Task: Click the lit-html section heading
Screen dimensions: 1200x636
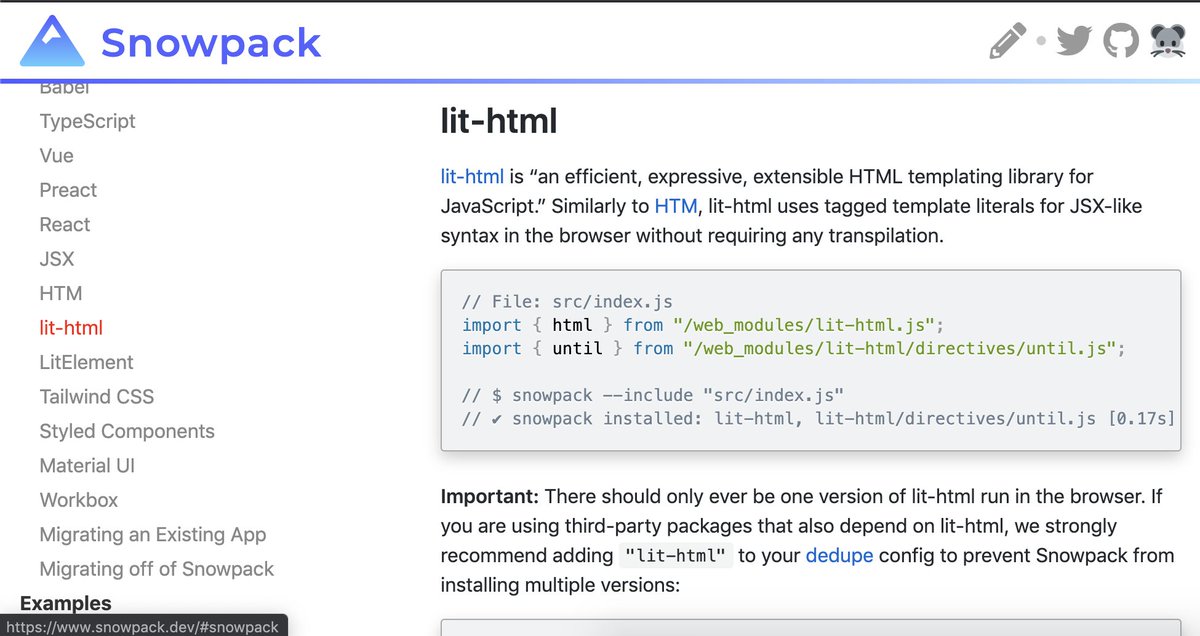Action: (499, 122)
